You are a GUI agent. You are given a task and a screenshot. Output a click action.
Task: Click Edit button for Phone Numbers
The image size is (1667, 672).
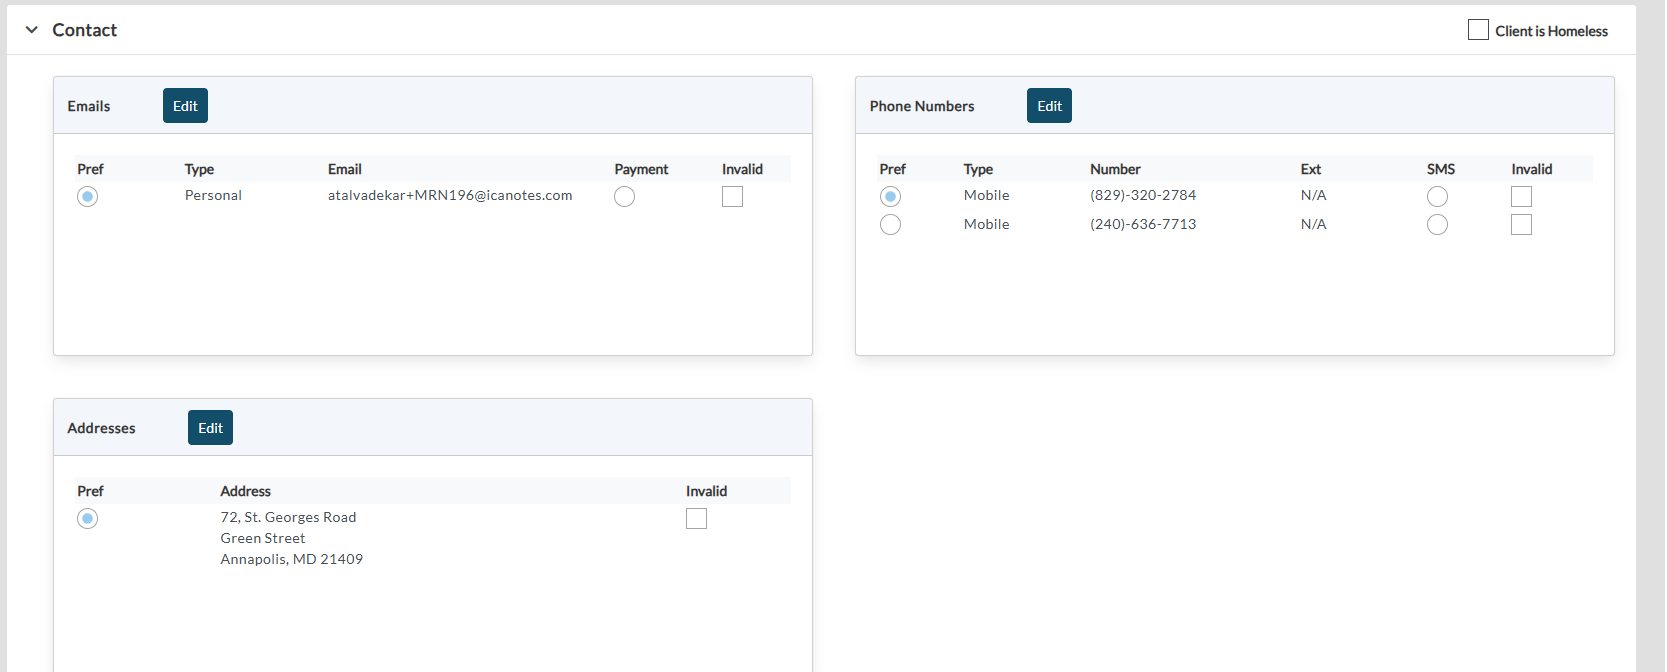(x=1049, y=106)
